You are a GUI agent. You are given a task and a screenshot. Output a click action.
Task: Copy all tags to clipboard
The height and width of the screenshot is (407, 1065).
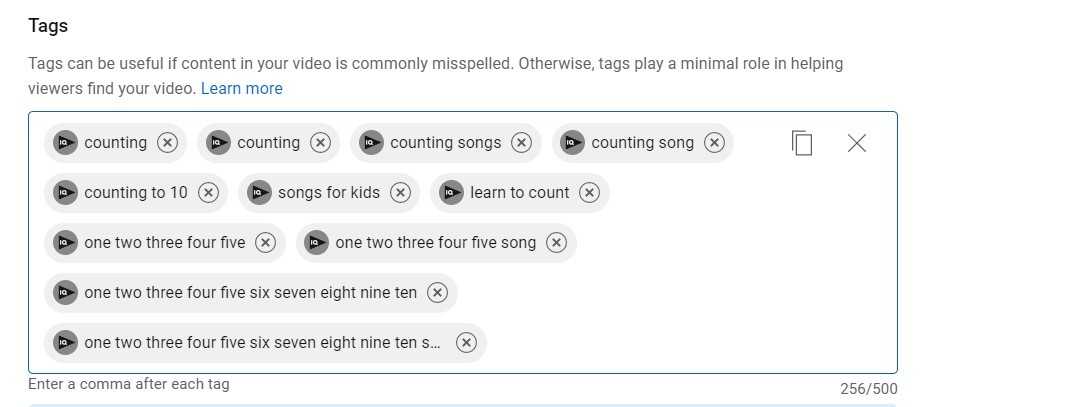[801, 143]
